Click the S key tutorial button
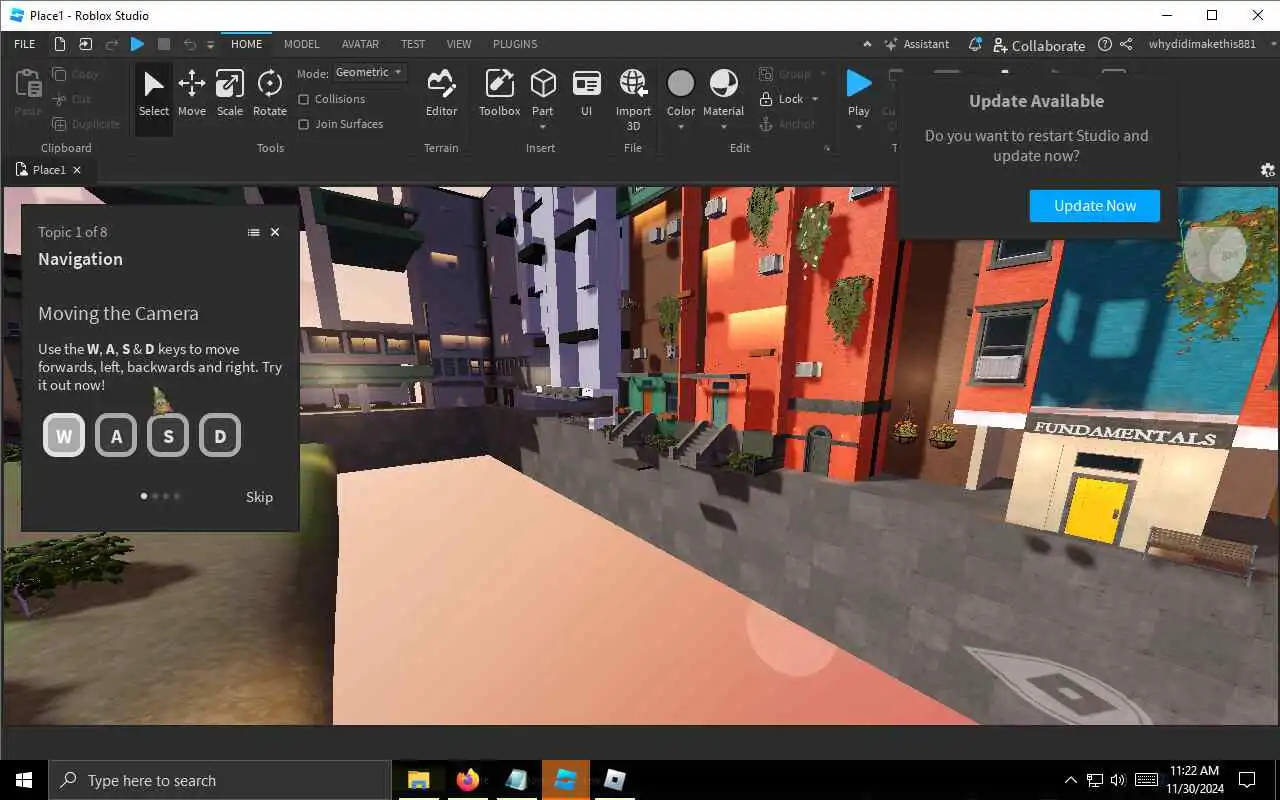Image resolution: width=1280 pixels, height=800 pixels. pyautogui.click(x=168, y=436)
